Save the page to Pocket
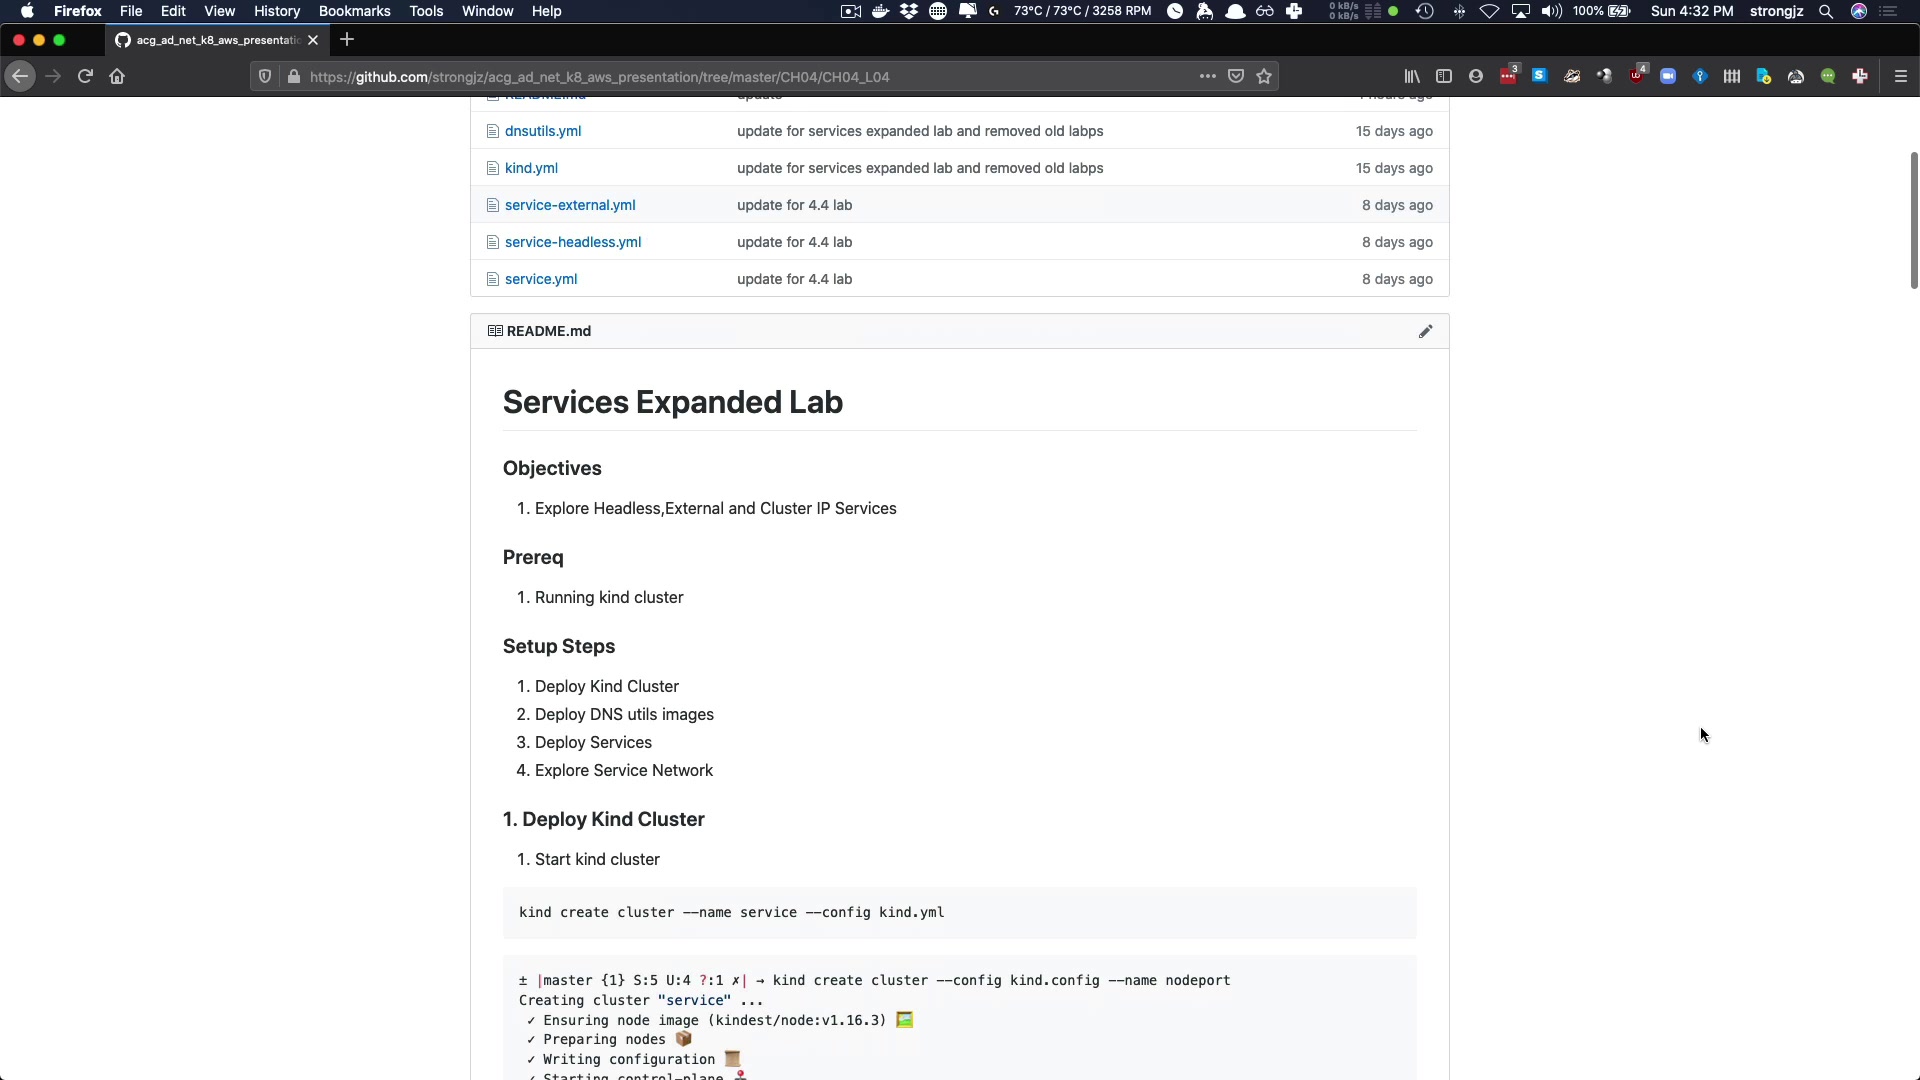This screenshot has height=1080, width=1920. pyautogui.click(x=1236, y=77)
